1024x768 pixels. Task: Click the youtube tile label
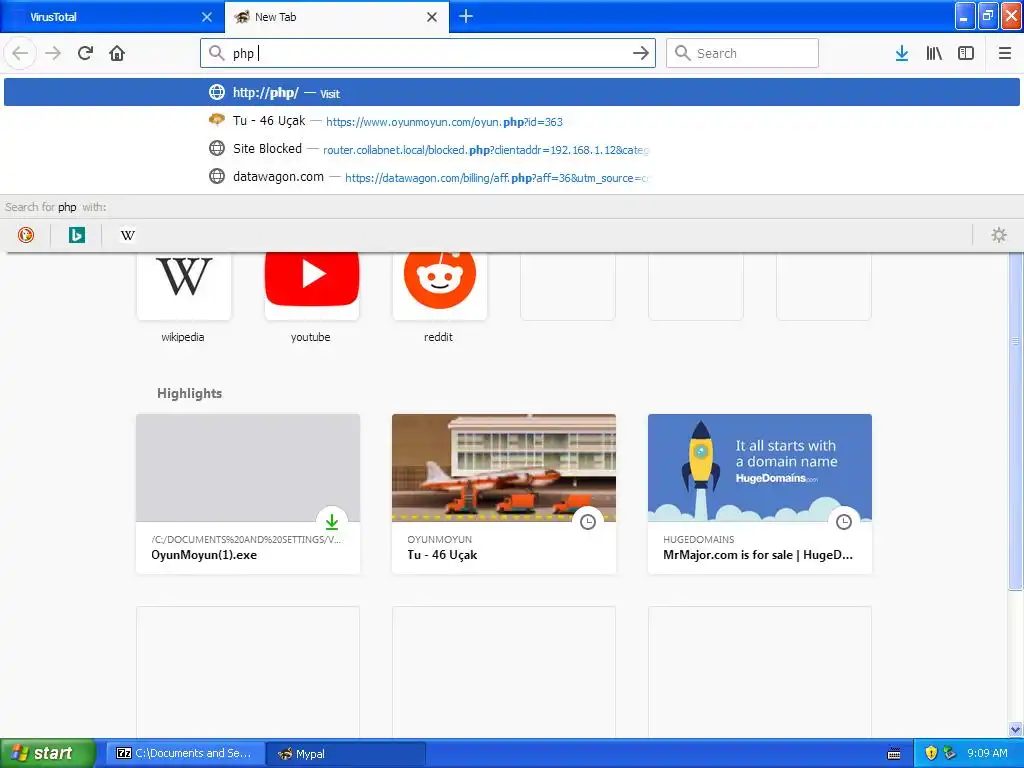pos(311,337)
